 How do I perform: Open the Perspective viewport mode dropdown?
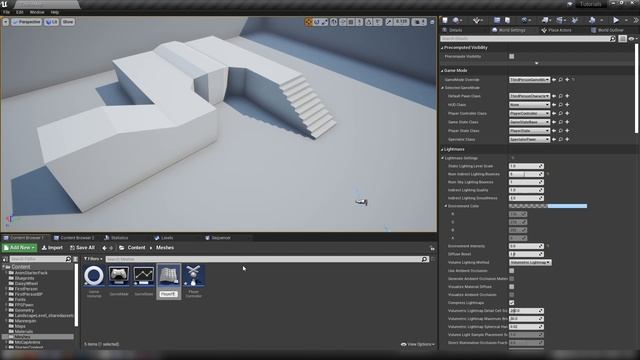pos(26,22)
